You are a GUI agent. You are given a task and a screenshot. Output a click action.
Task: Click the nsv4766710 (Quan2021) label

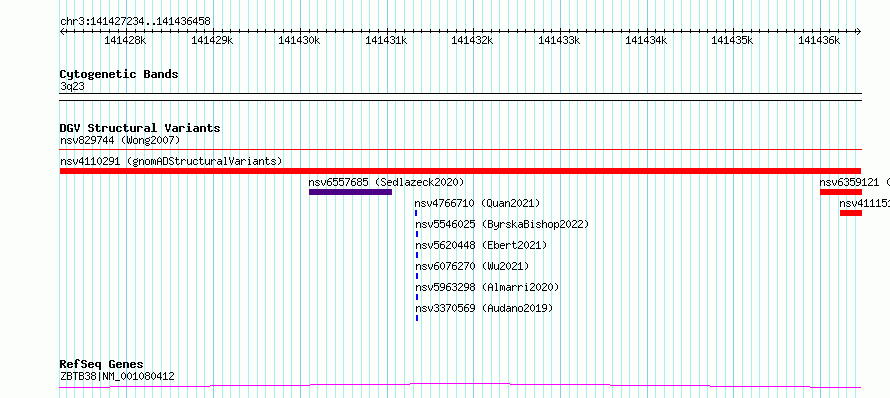tap(477, 203)
